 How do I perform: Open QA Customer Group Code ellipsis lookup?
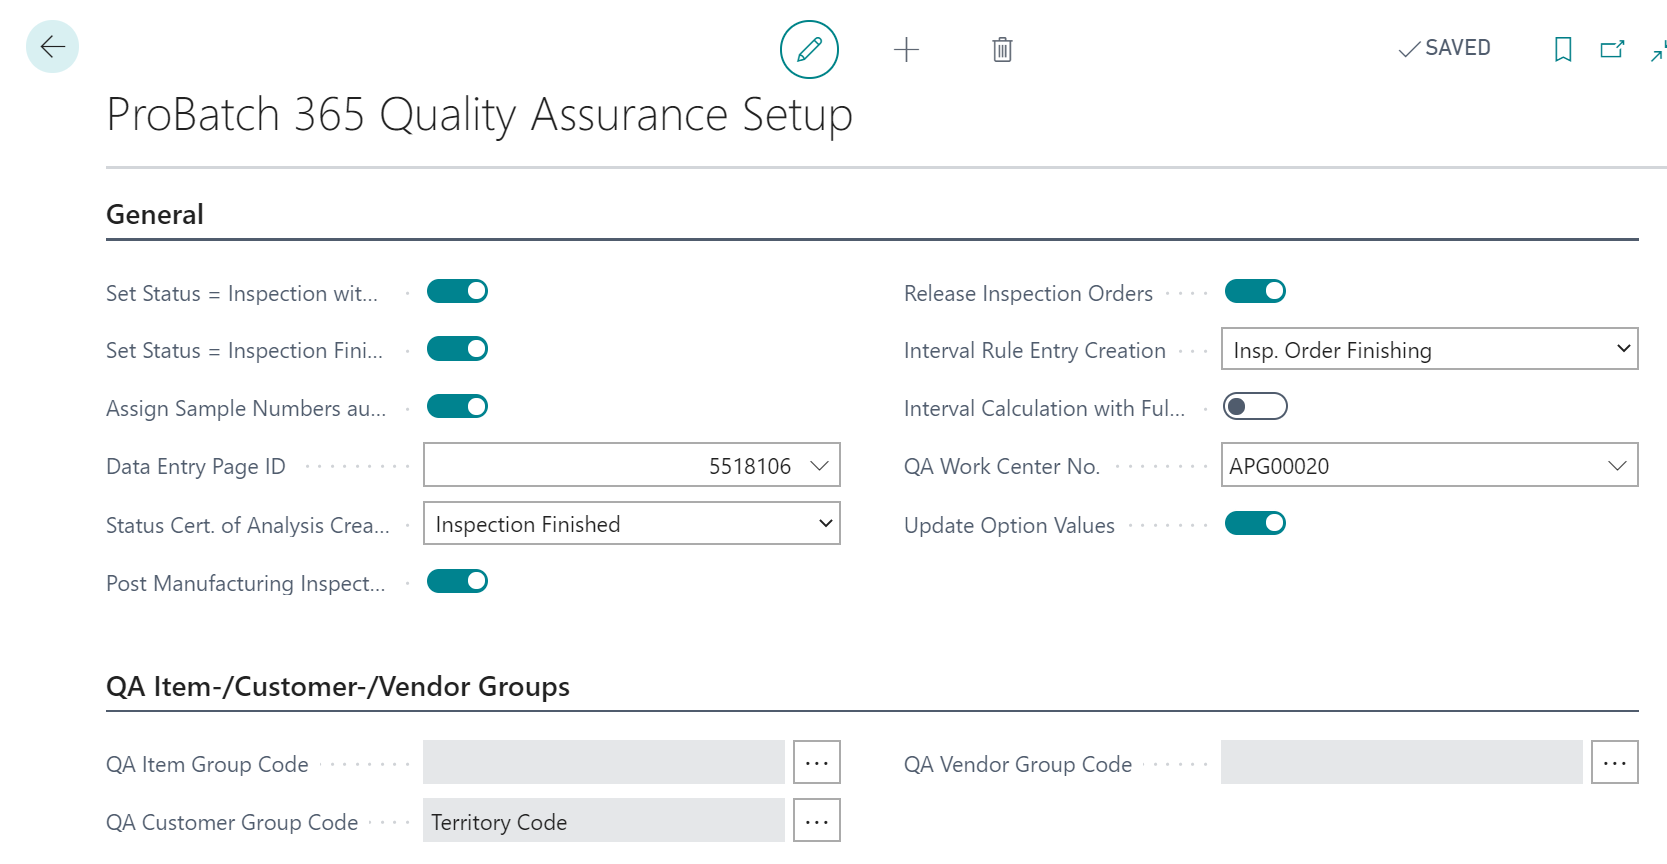[x=817, y=821]
